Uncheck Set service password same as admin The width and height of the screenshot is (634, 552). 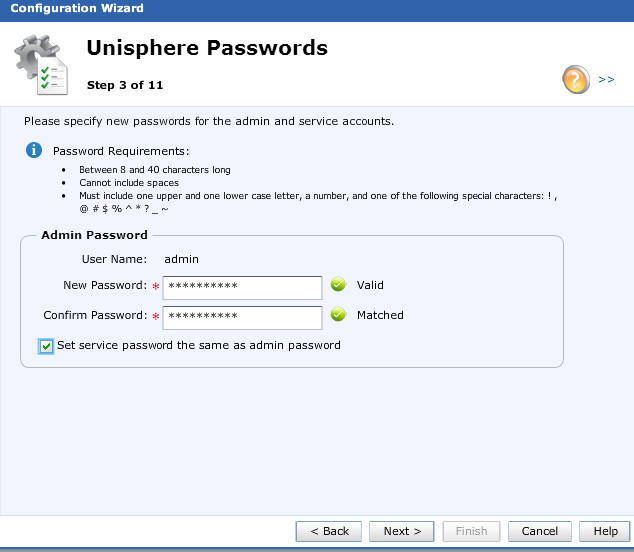pyautogui.click(x=46, y=346)
